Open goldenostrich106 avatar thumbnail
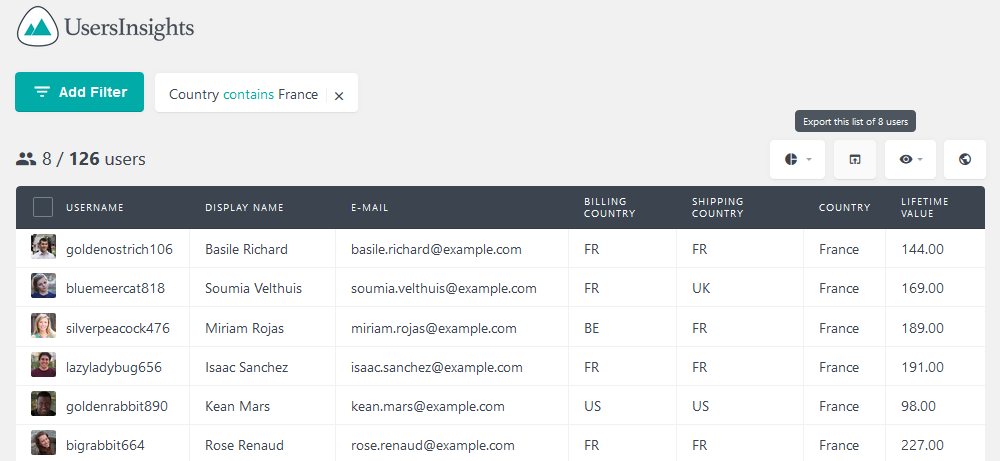Image resolution: width=1000 pixels, height=461 pixels. tap(43, 247)
